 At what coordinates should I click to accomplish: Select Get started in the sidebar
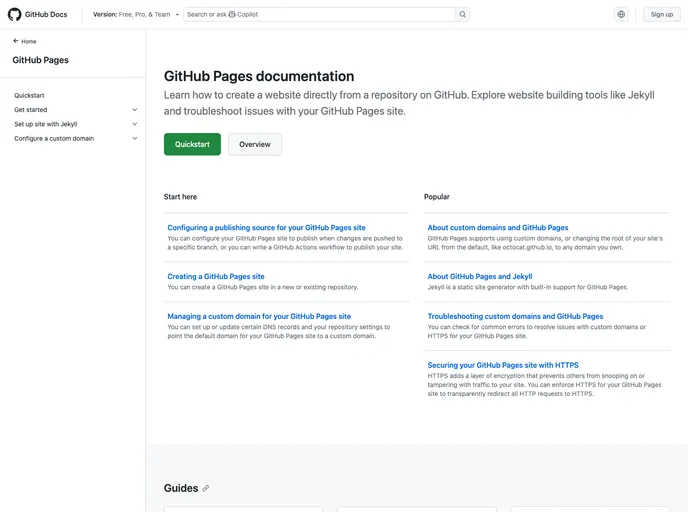pyautogui.click(x=31, y=110)
